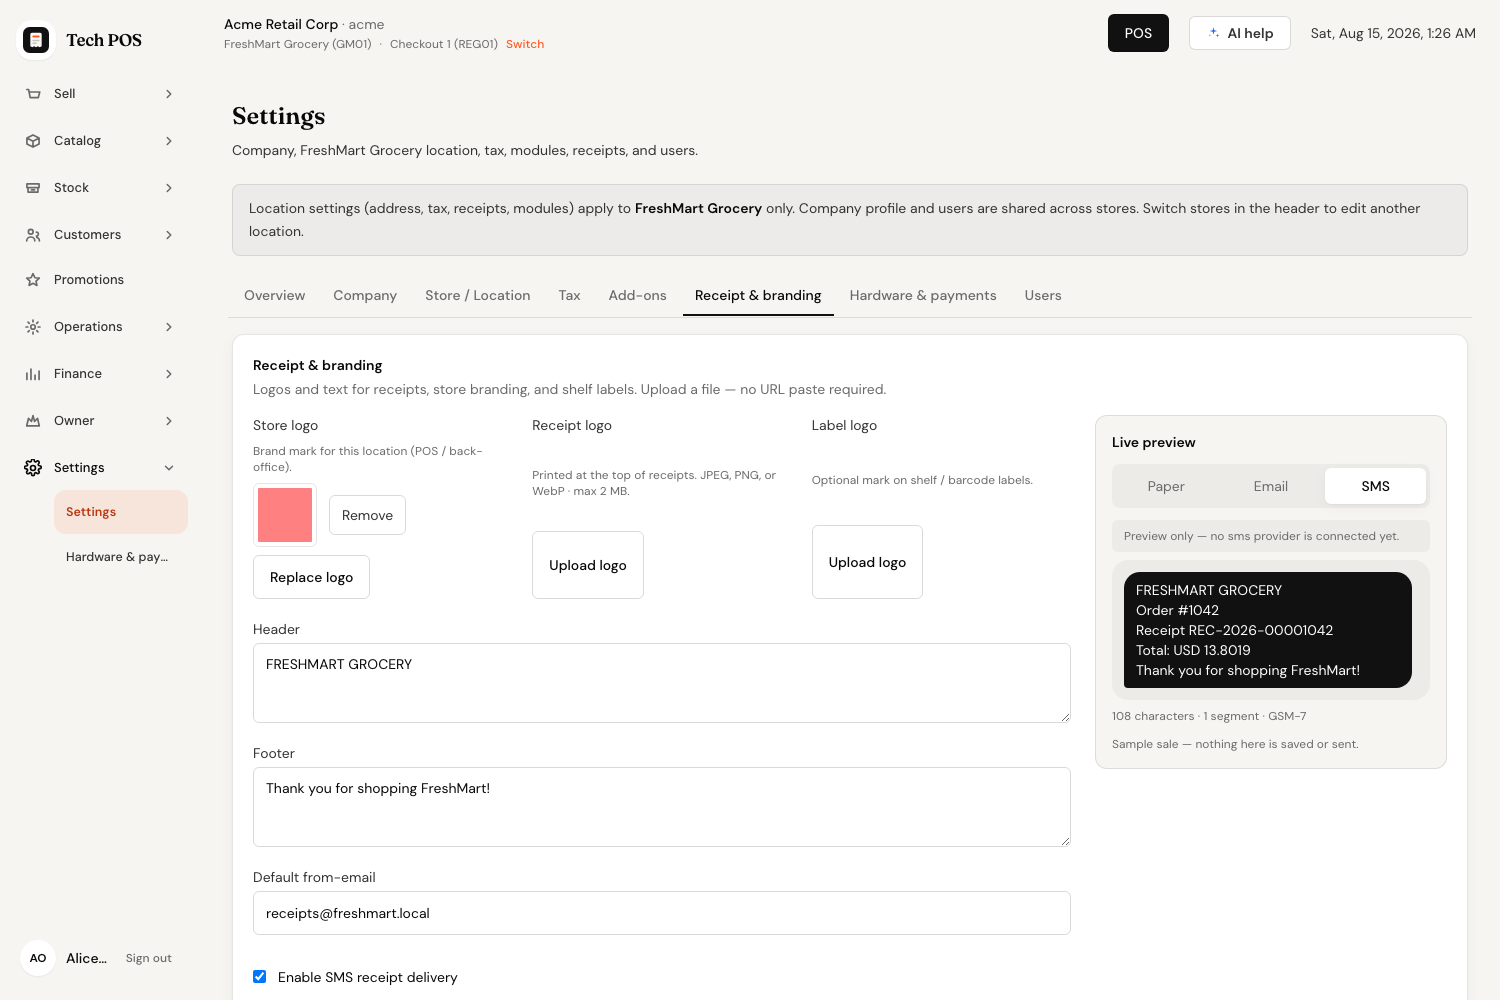This screenshot has height=1000, width=1500.
Task: Click into the Header text area
Action: click(x=662, y=683)
